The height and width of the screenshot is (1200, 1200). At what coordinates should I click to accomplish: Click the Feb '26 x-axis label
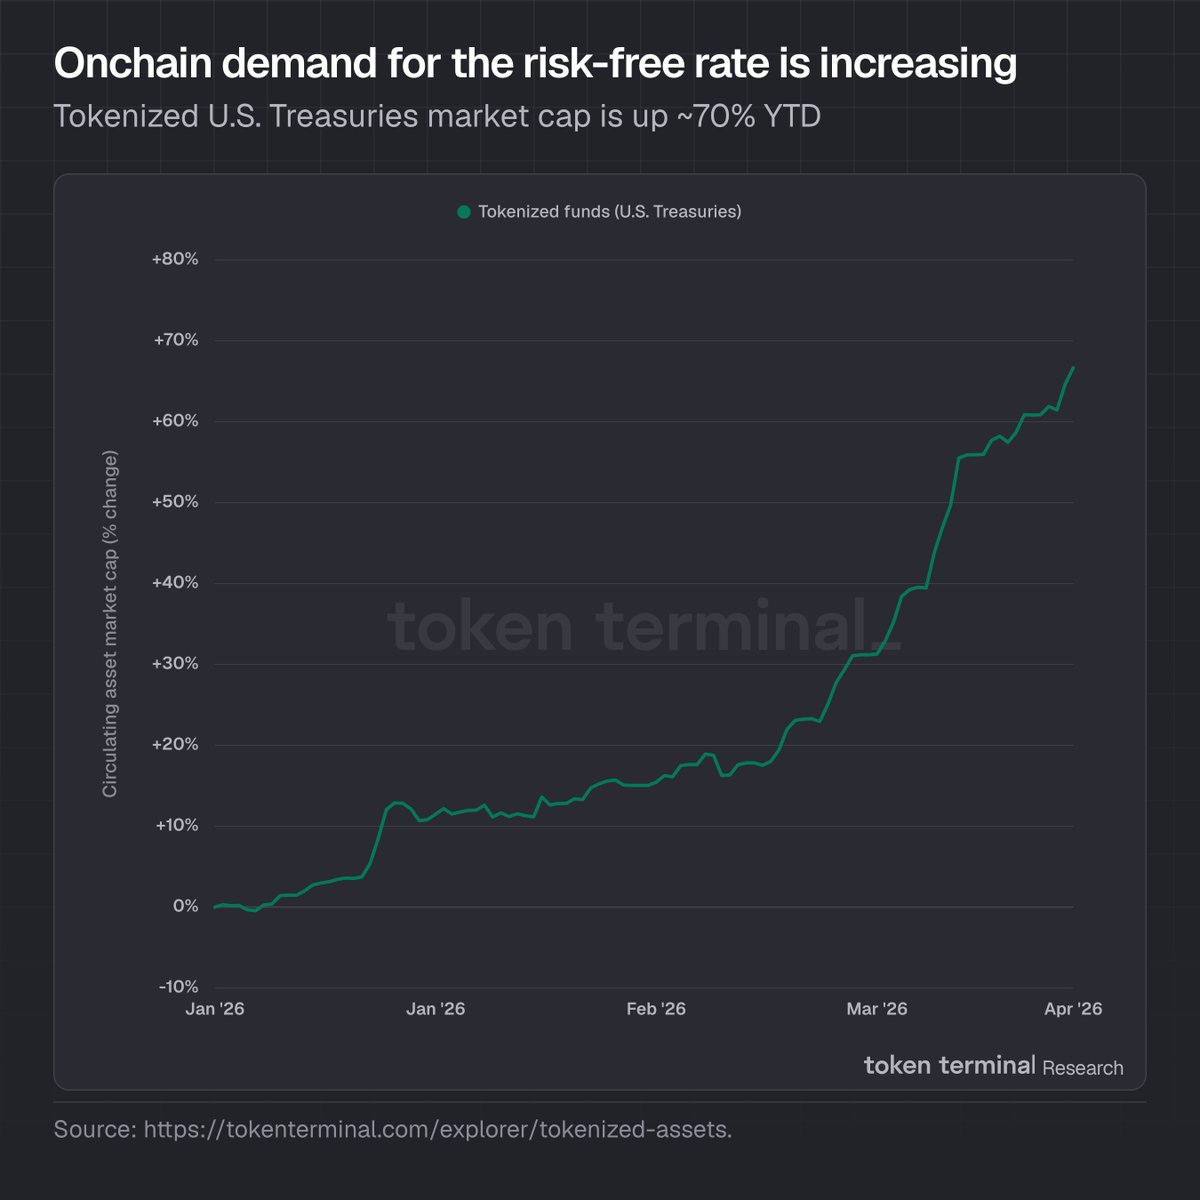tap(656, 1009)
